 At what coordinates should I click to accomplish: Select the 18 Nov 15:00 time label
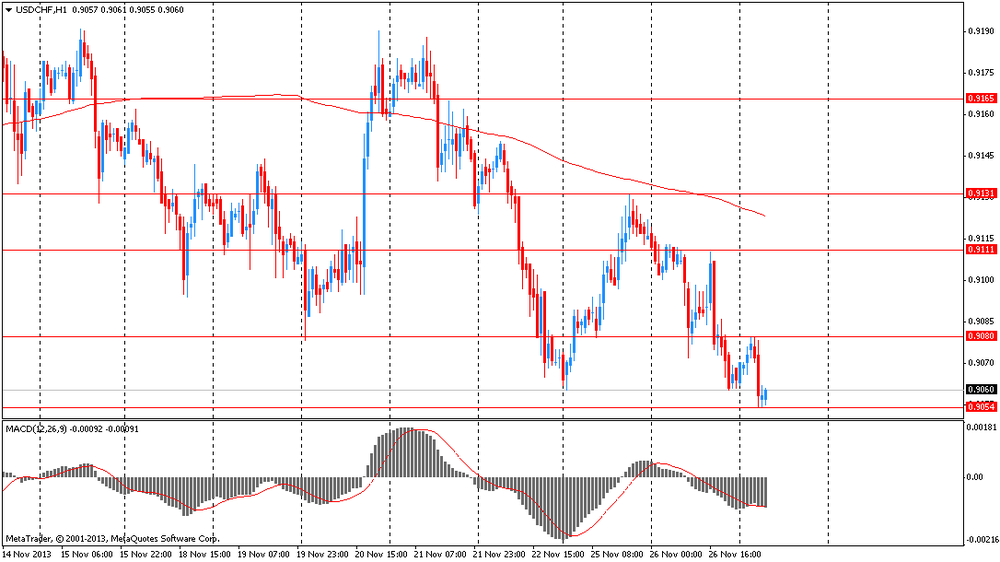[205, 551]
